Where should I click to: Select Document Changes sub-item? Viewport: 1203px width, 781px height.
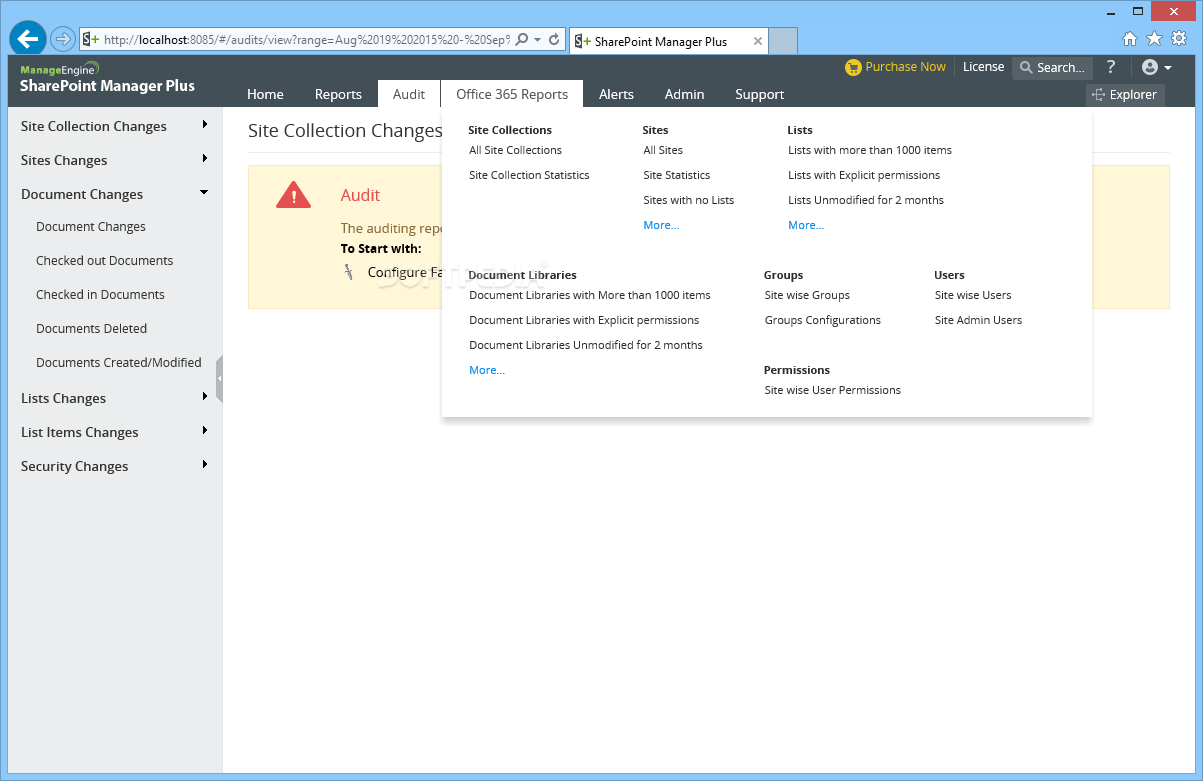tap(91, 227)
